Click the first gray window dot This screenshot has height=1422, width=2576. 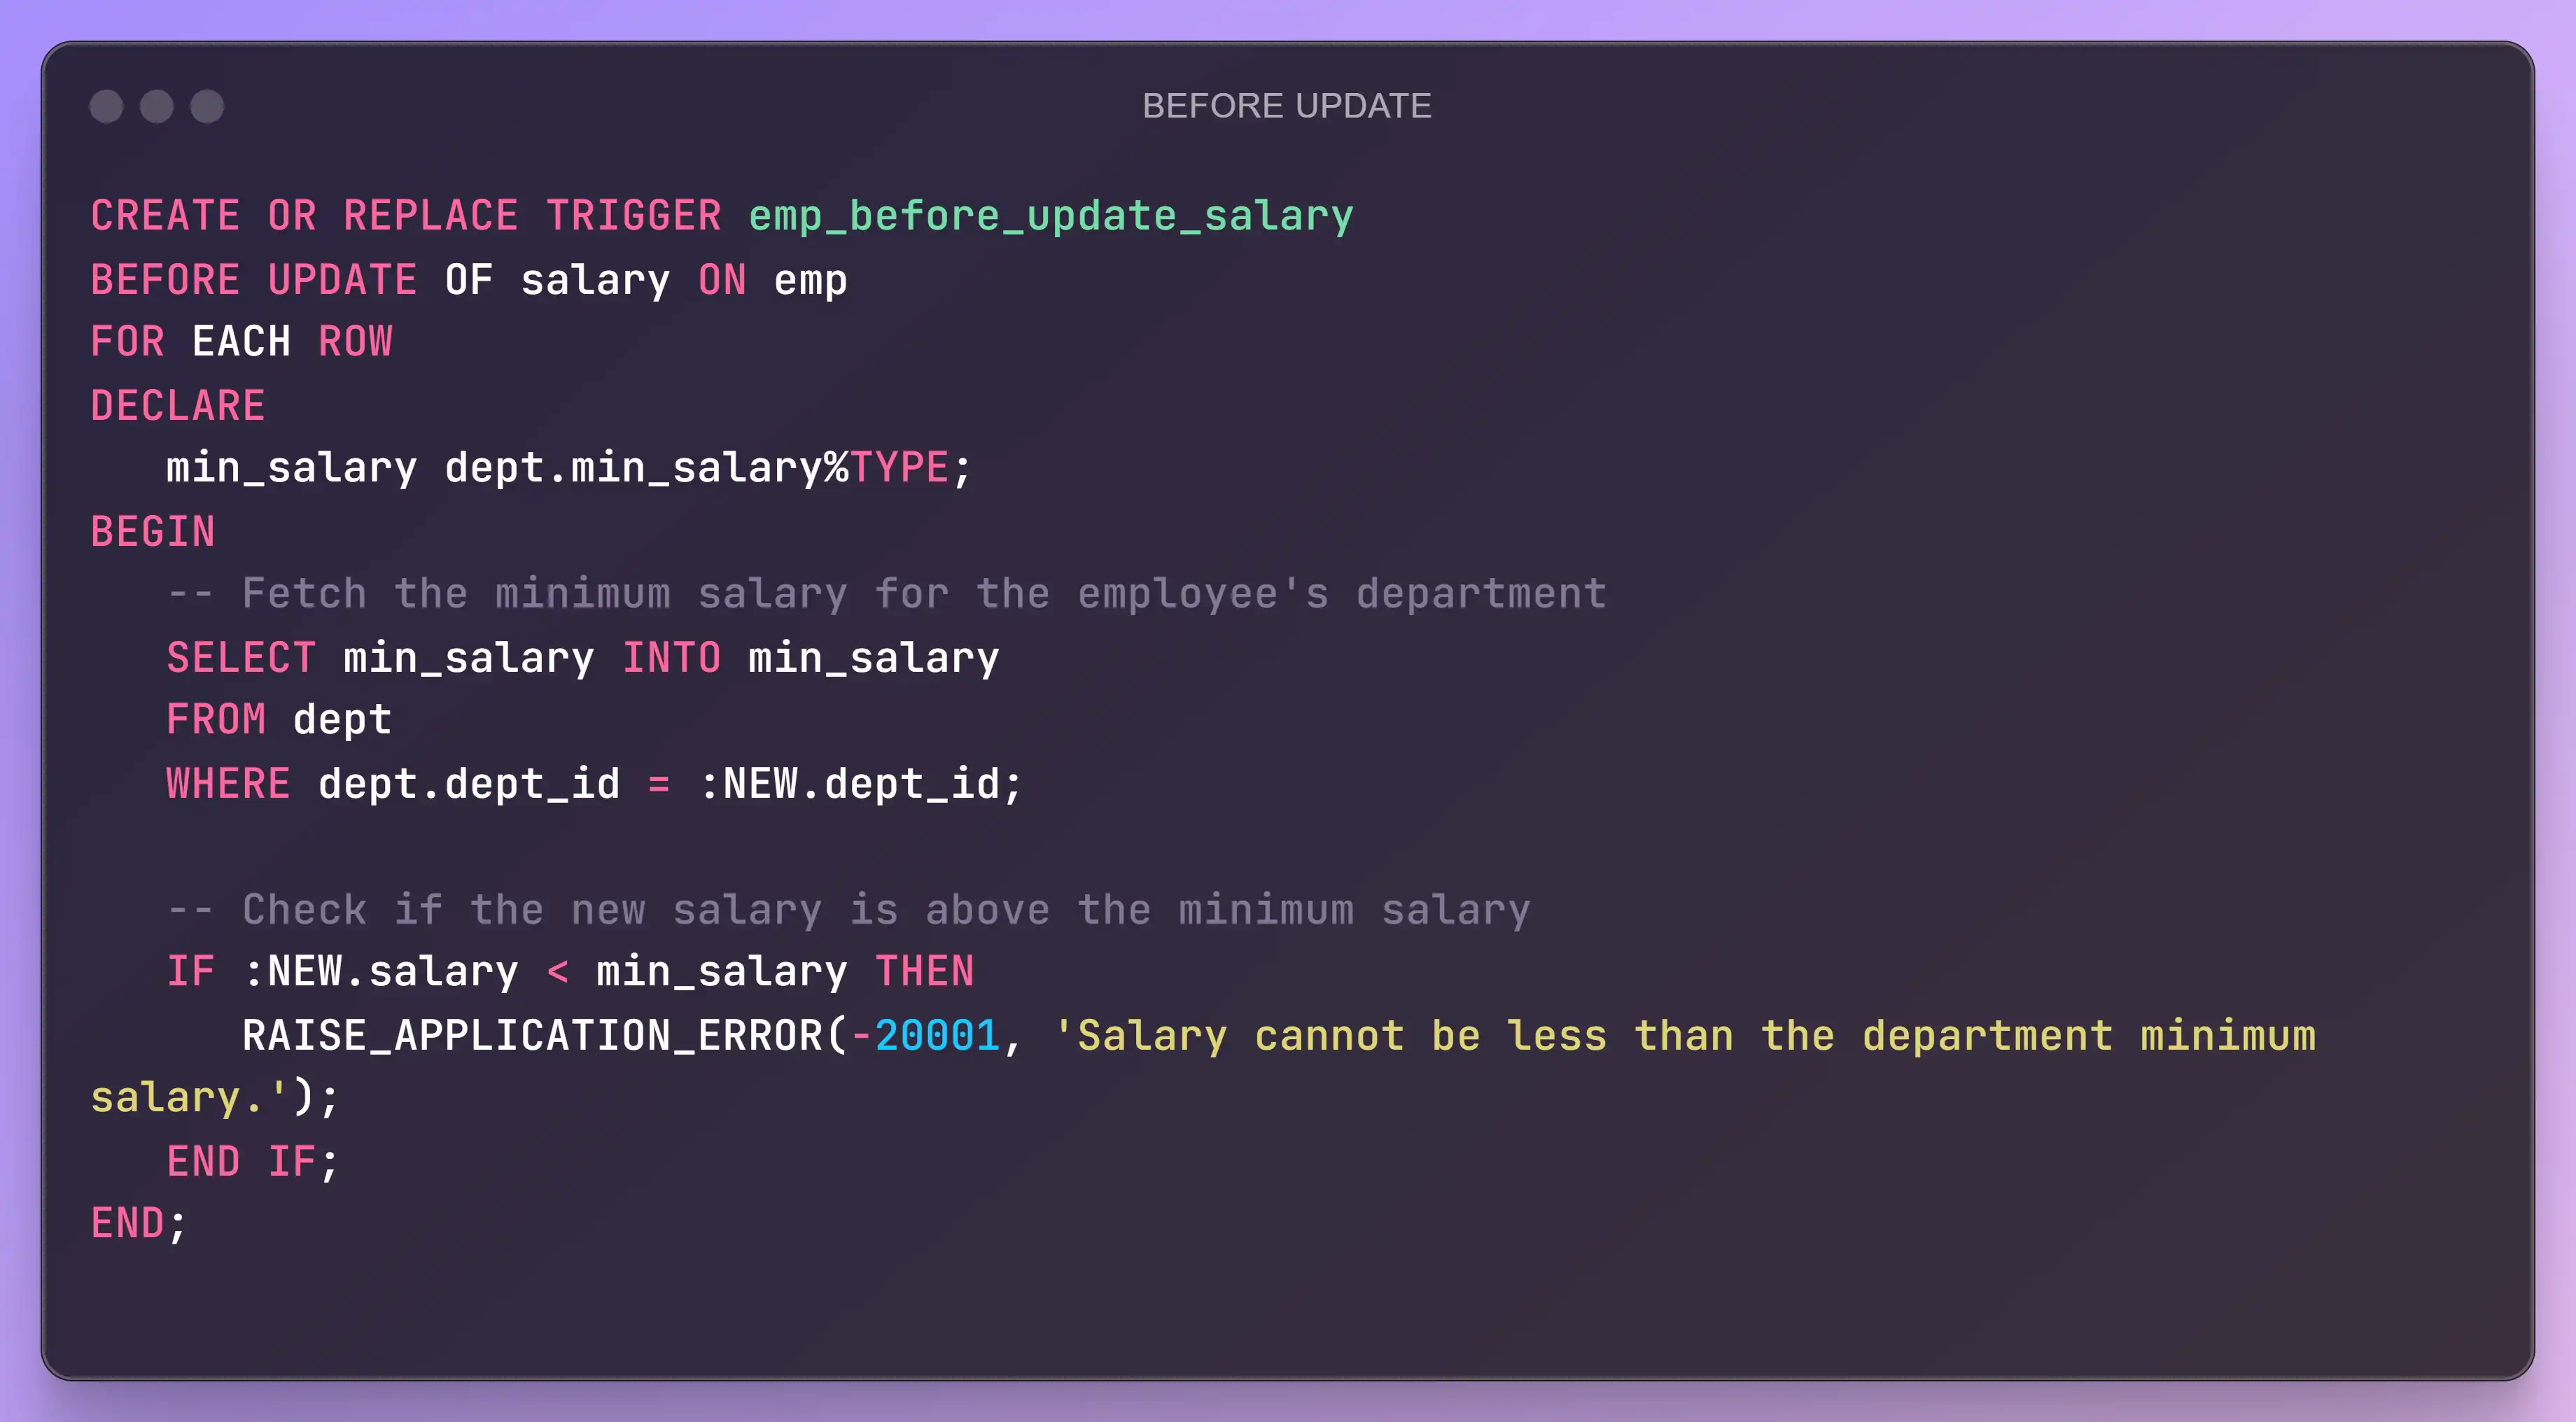click(106, 106)
